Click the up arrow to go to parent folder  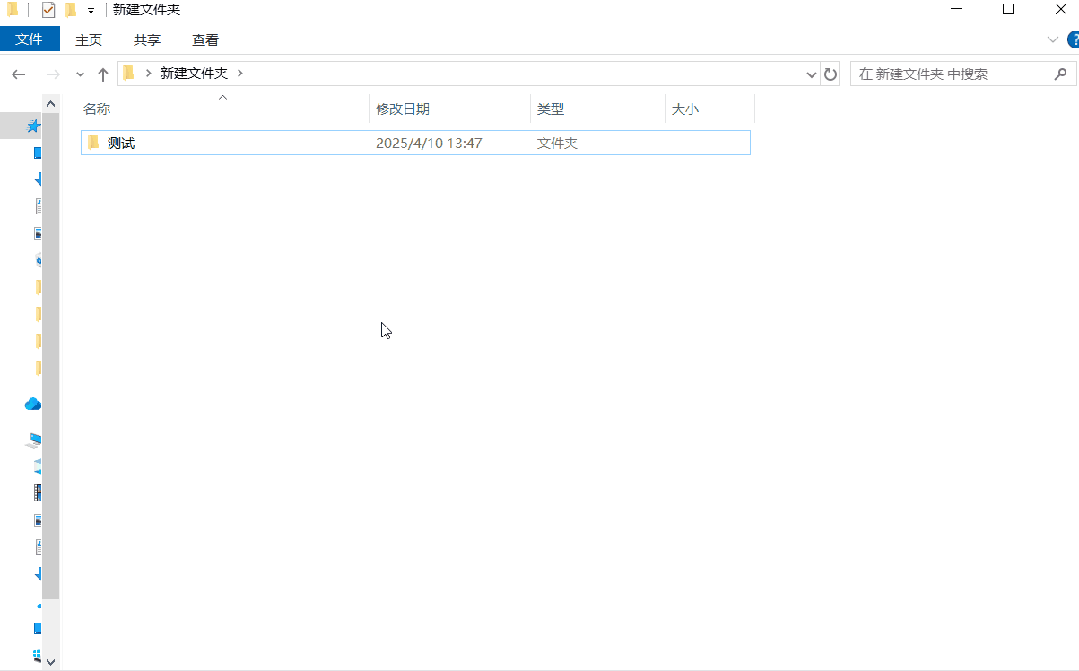(103, 73)
